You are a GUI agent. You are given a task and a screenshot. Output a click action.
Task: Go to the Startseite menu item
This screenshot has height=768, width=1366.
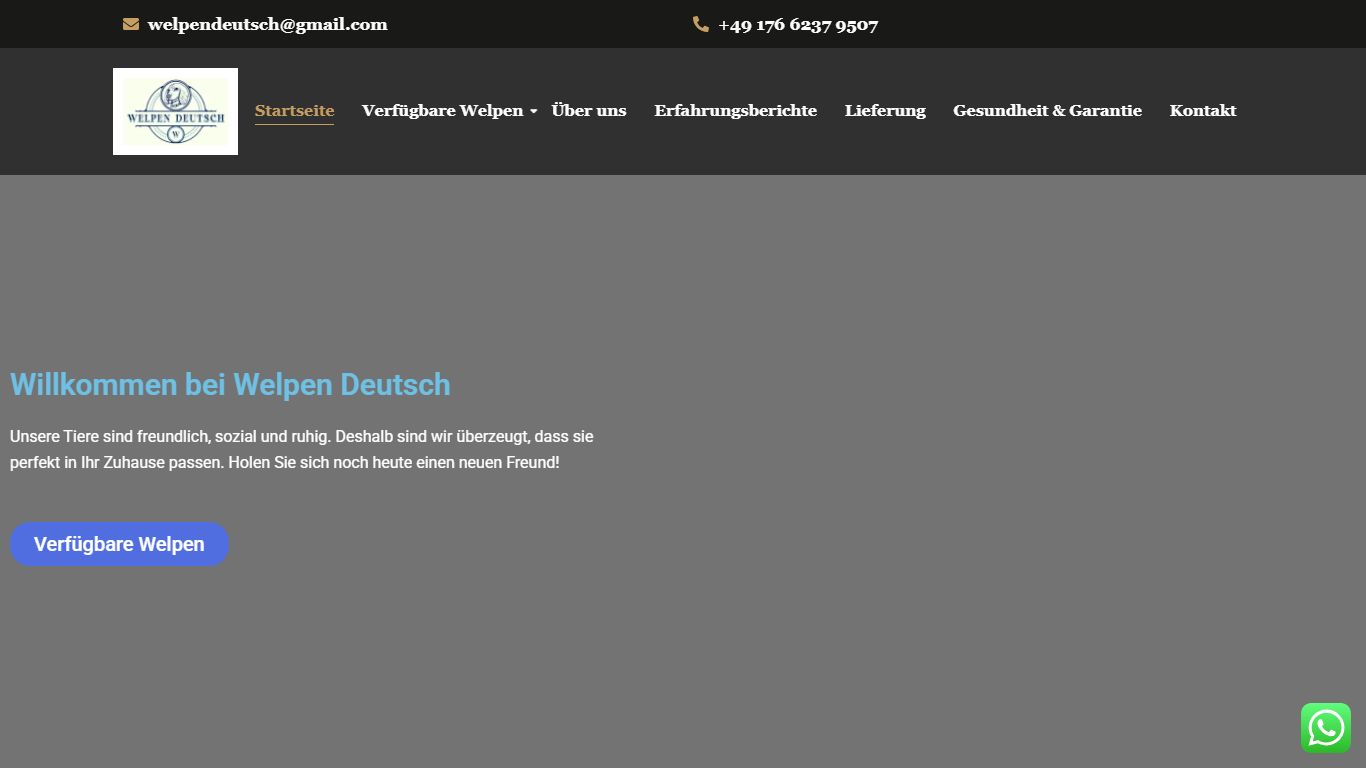[294, 111]
